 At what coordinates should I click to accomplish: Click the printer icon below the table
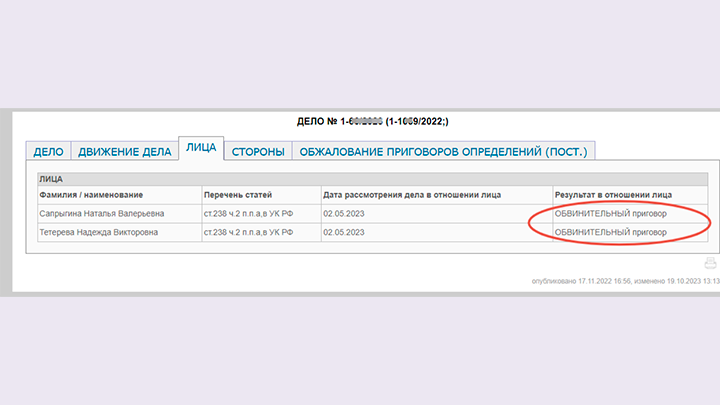(x=711, y=263)
